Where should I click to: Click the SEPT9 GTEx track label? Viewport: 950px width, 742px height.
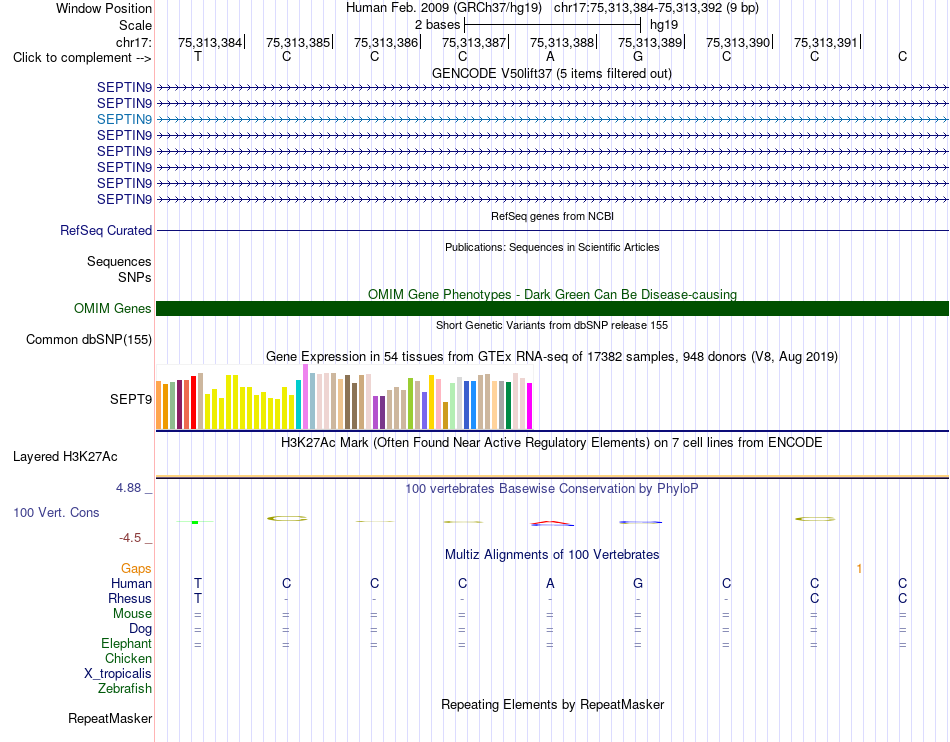click(131, 399)
